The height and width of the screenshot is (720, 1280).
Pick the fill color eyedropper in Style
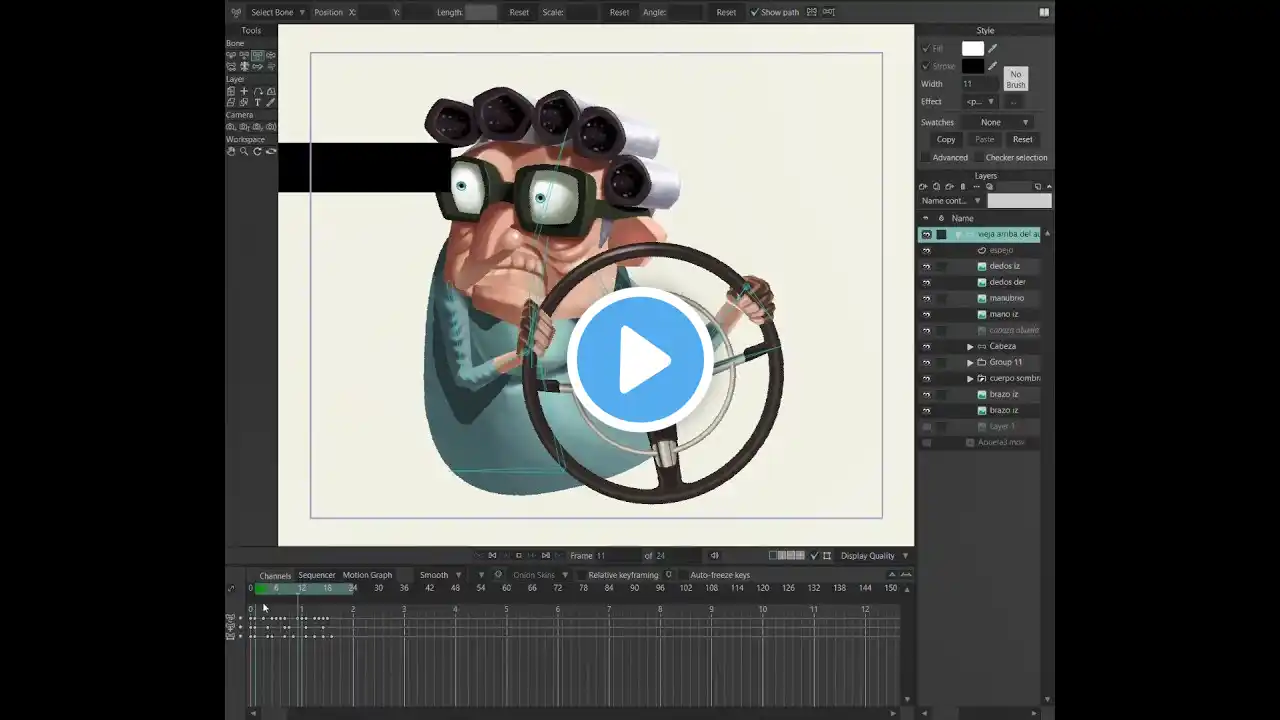point(993,48)
